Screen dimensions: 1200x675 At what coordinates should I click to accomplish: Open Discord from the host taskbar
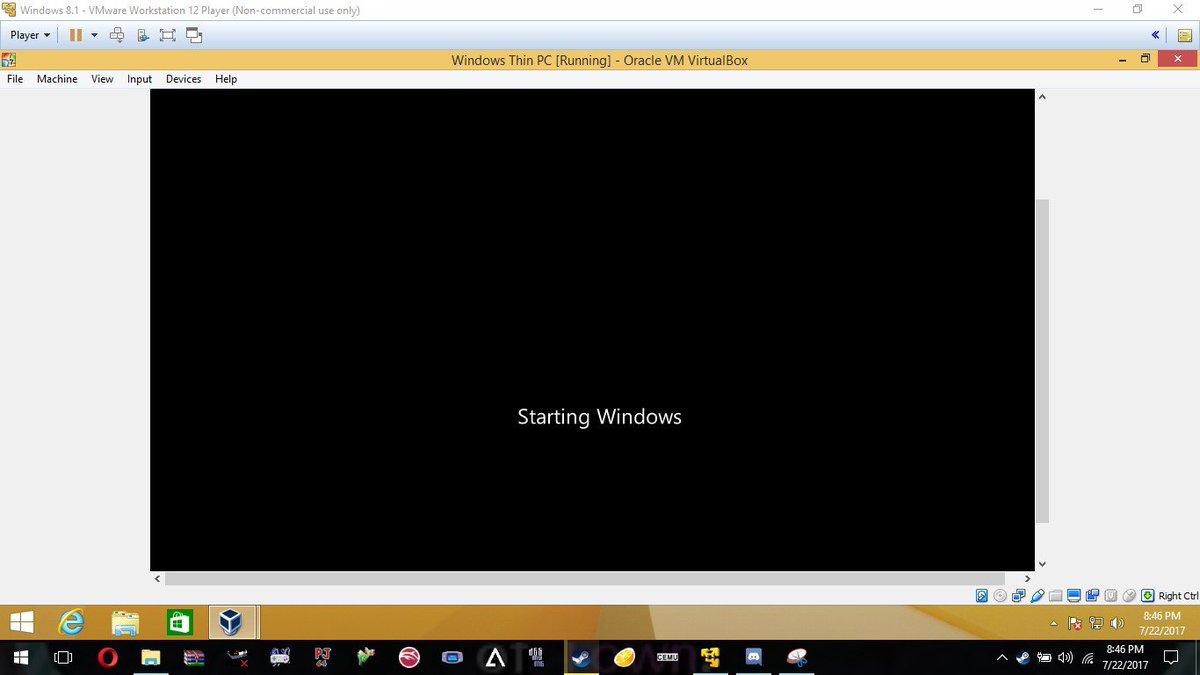(754, 658)
